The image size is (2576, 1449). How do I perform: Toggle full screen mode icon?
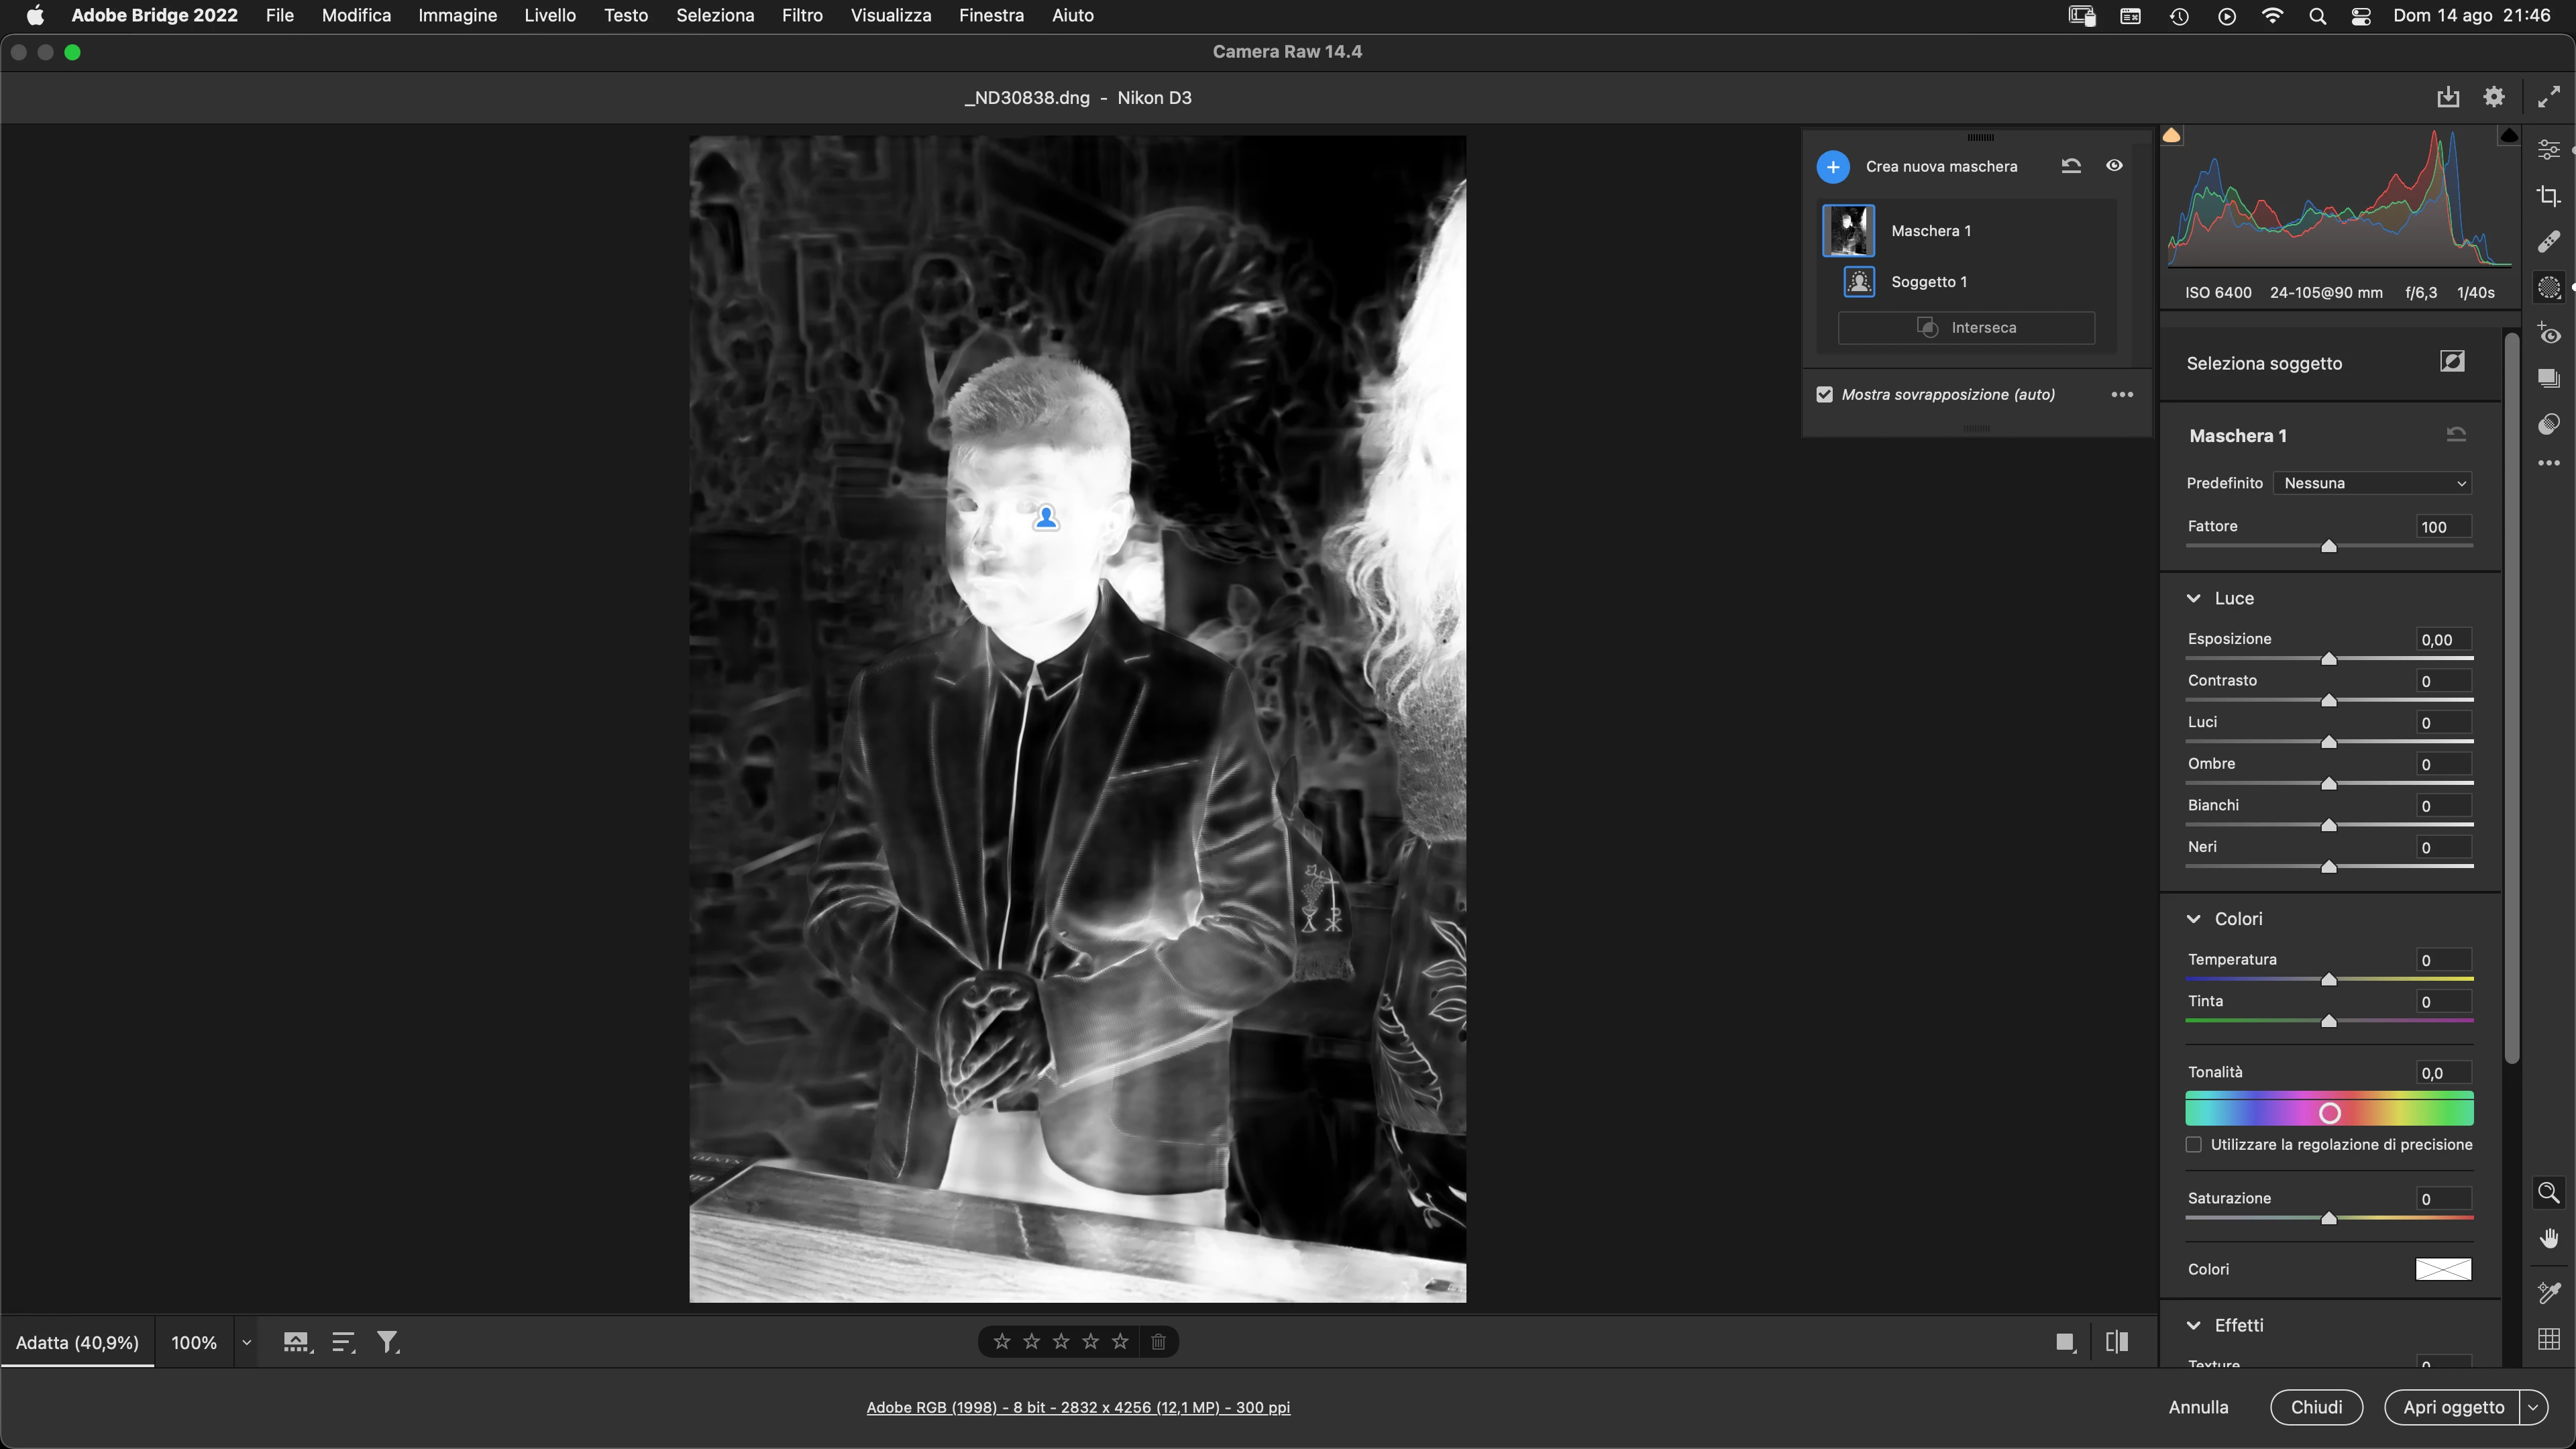coord(2548,97)
